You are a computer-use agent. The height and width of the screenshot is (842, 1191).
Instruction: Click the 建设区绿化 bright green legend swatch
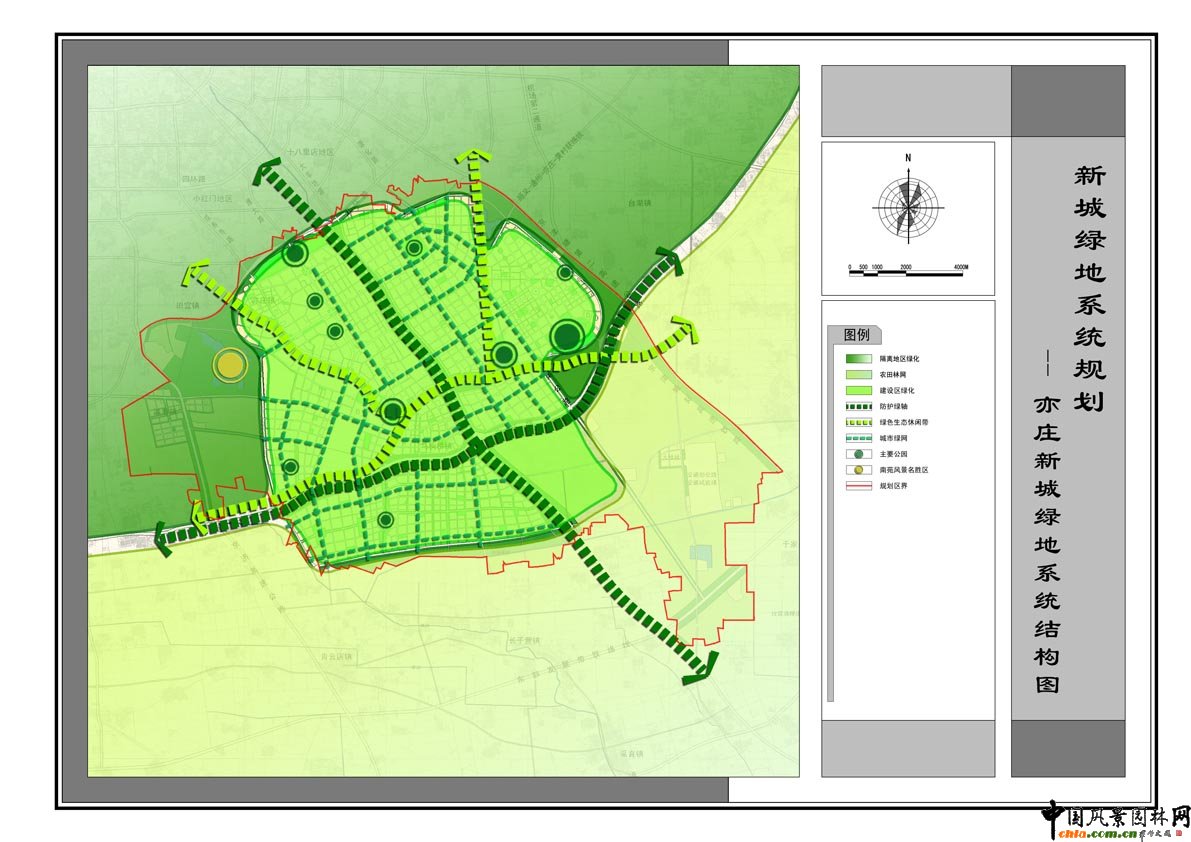click(x=858, y=390)
